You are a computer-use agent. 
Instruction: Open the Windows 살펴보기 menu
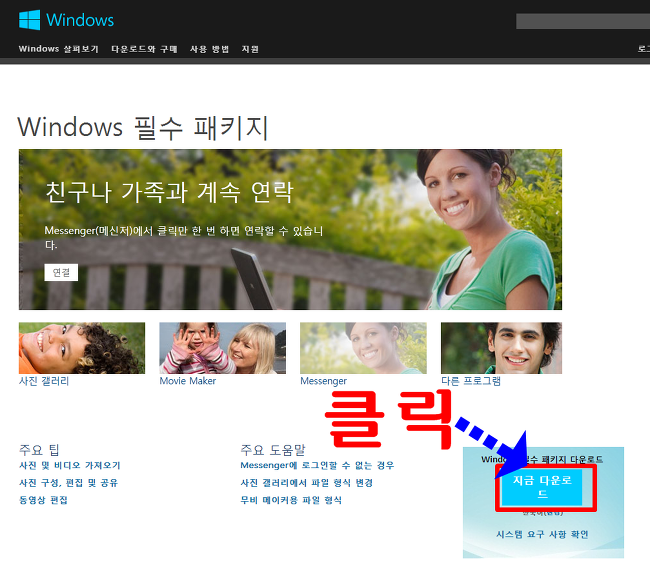(x=58, y=49)
